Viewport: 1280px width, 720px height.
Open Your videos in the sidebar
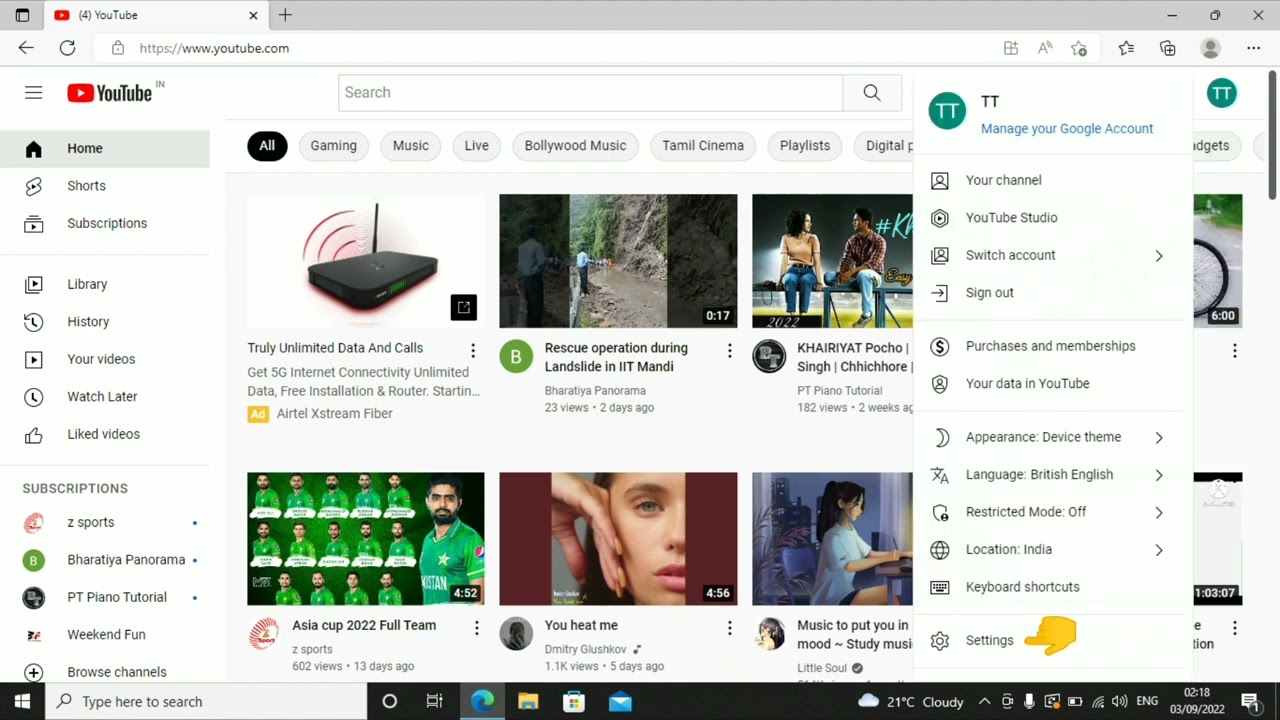click(105, 359)
